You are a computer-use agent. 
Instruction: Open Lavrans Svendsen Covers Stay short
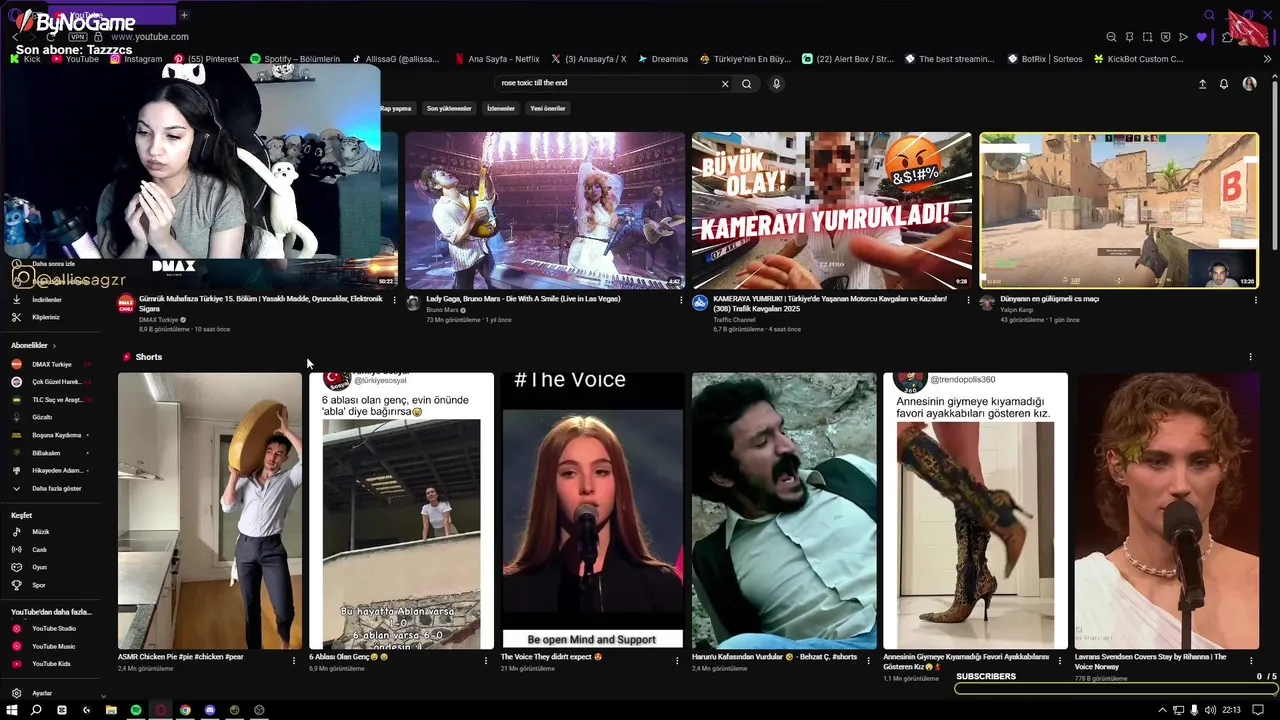click(x=1167, y=511)
